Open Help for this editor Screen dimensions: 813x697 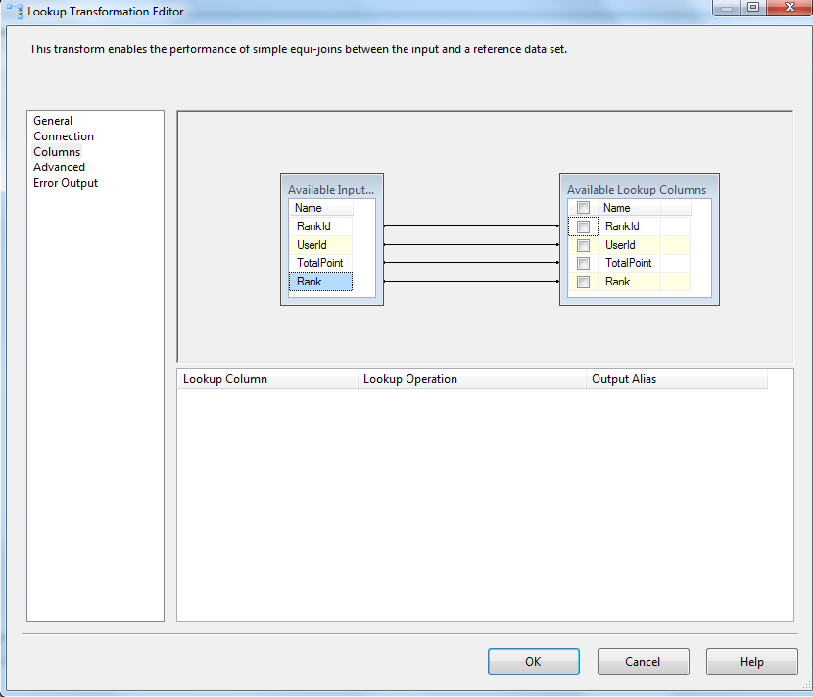751,662
